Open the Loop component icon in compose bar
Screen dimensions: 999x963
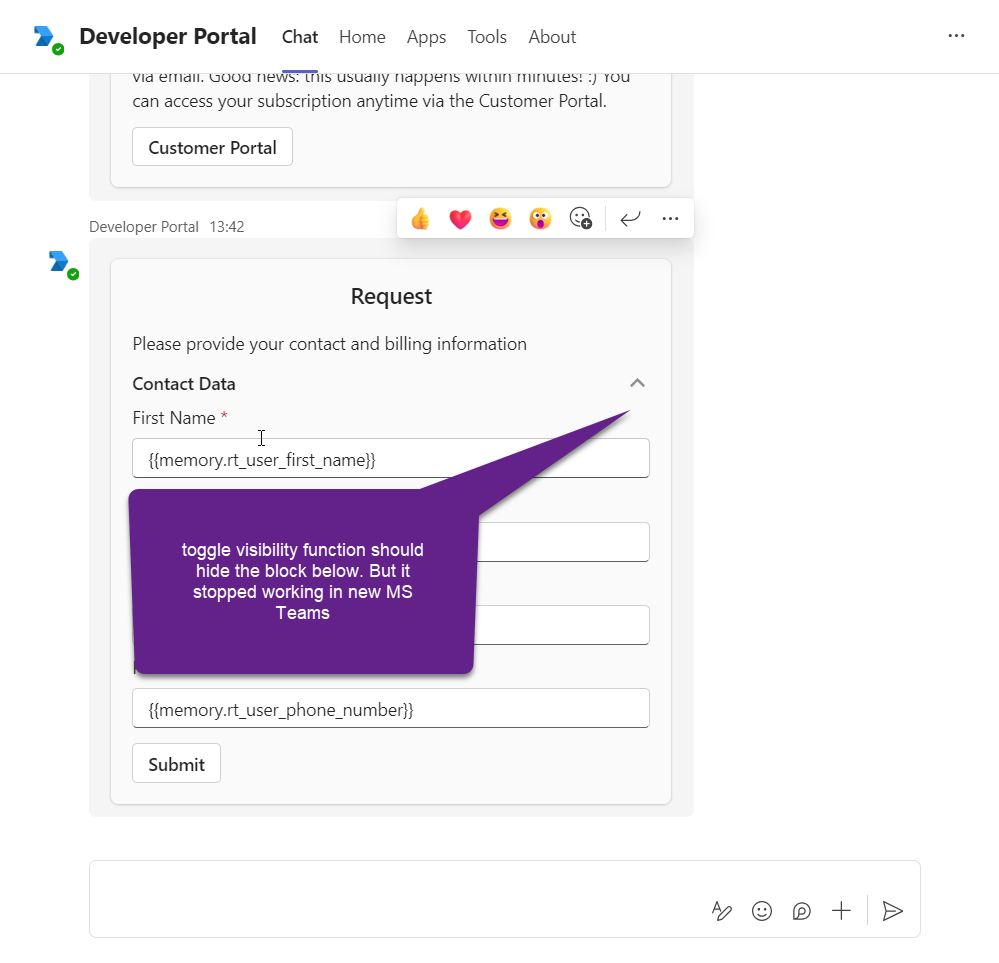tap(801, 911)
